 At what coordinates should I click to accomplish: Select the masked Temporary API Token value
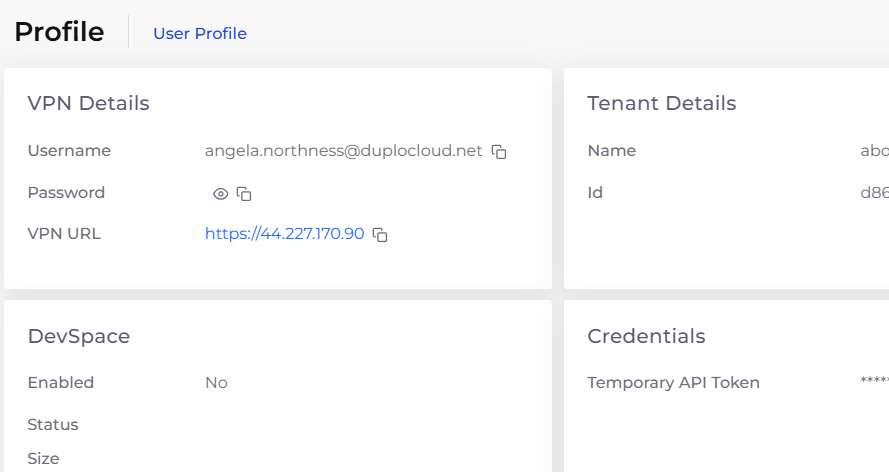pos(874,381)
